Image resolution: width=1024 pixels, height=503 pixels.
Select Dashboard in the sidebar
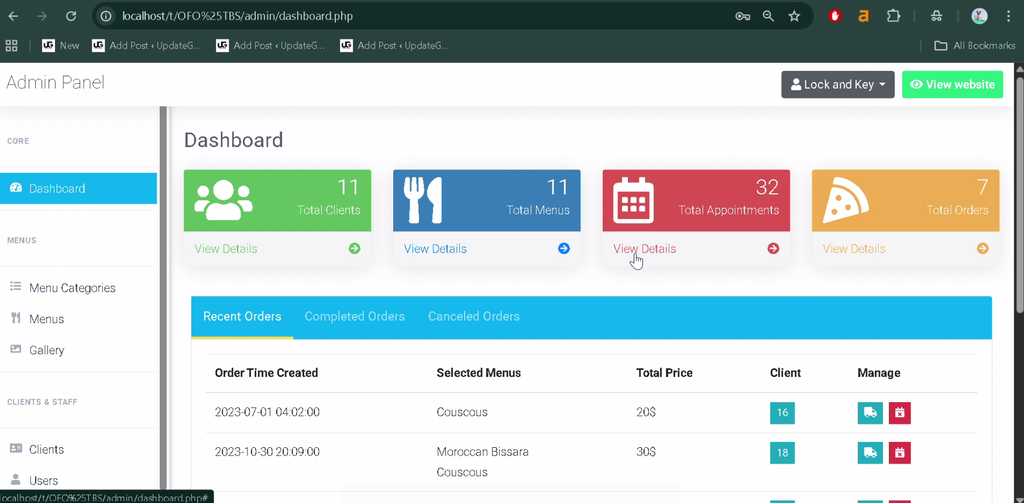tap(78, 188)
